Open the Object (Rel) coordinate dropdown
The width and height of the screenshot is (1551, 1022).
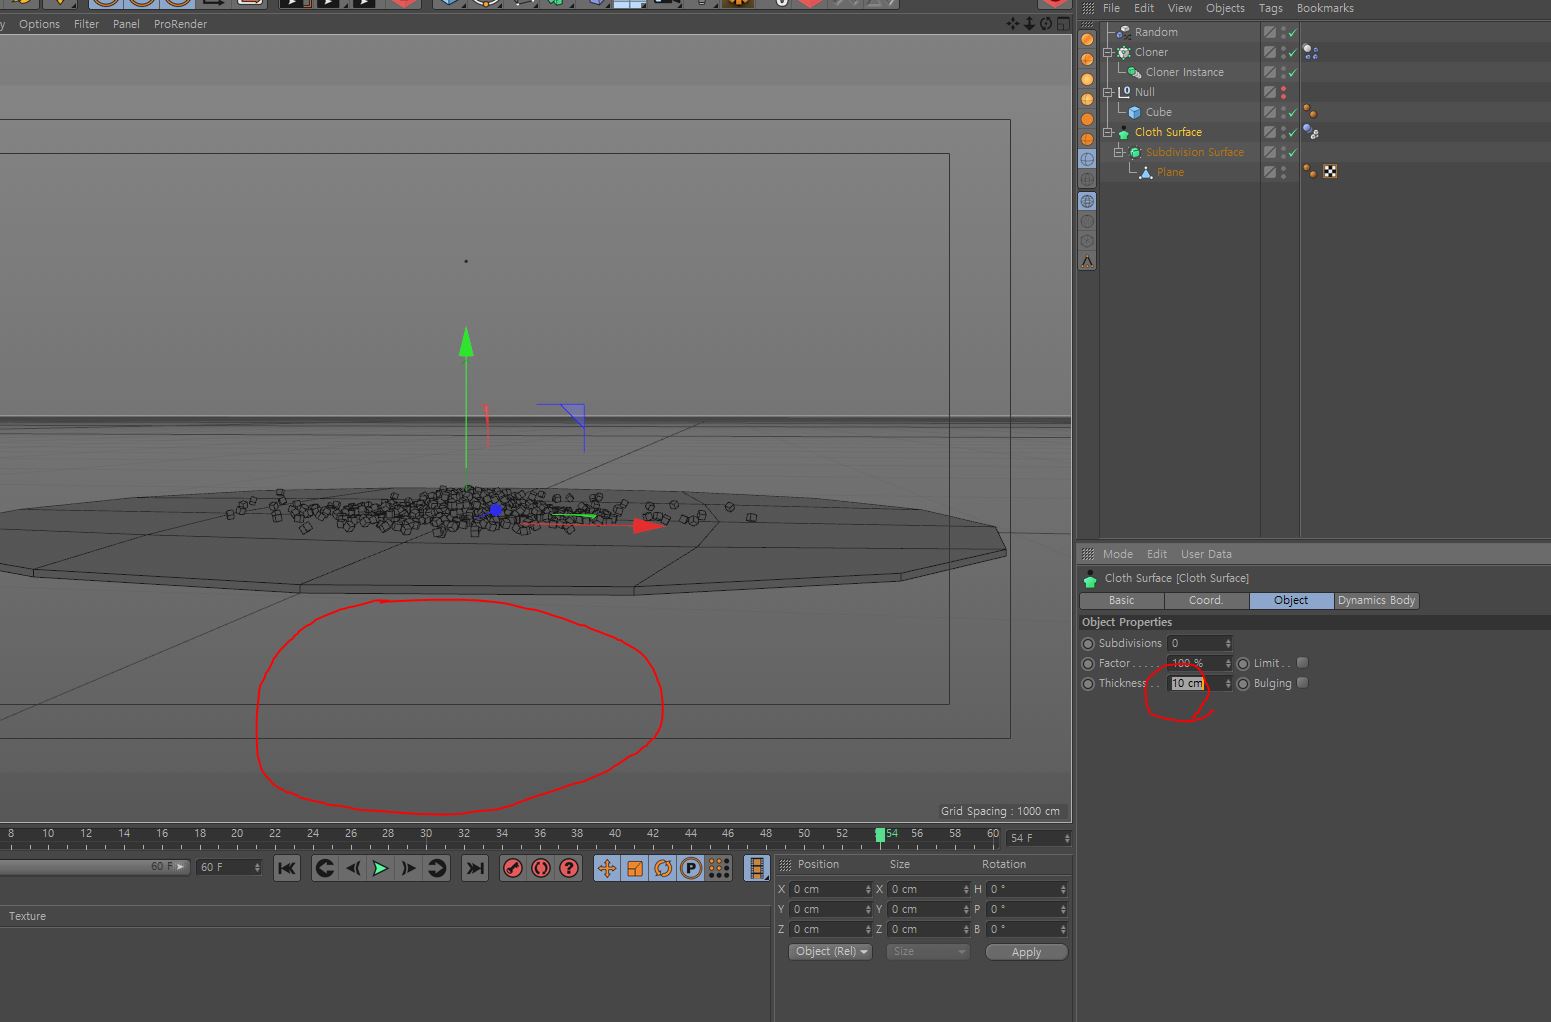[831, 952]
